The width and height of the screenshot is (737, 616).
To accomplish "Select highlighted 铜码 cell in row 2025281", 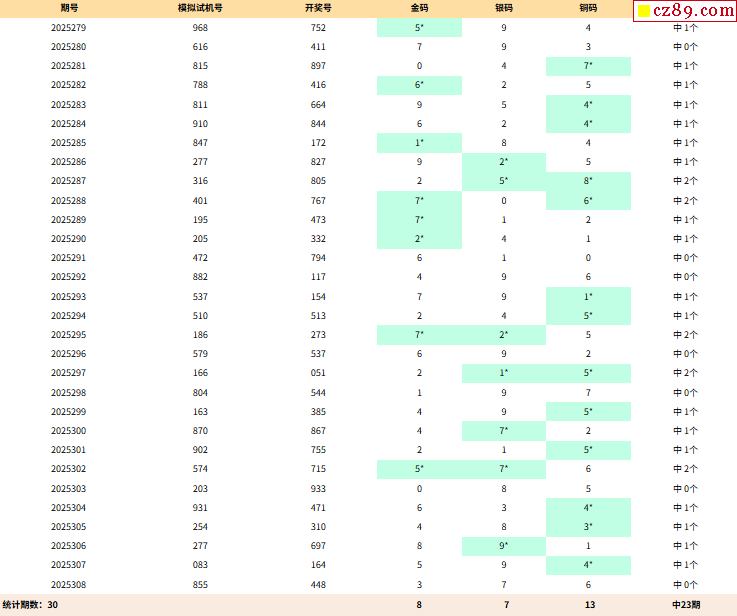I will 588,66.
